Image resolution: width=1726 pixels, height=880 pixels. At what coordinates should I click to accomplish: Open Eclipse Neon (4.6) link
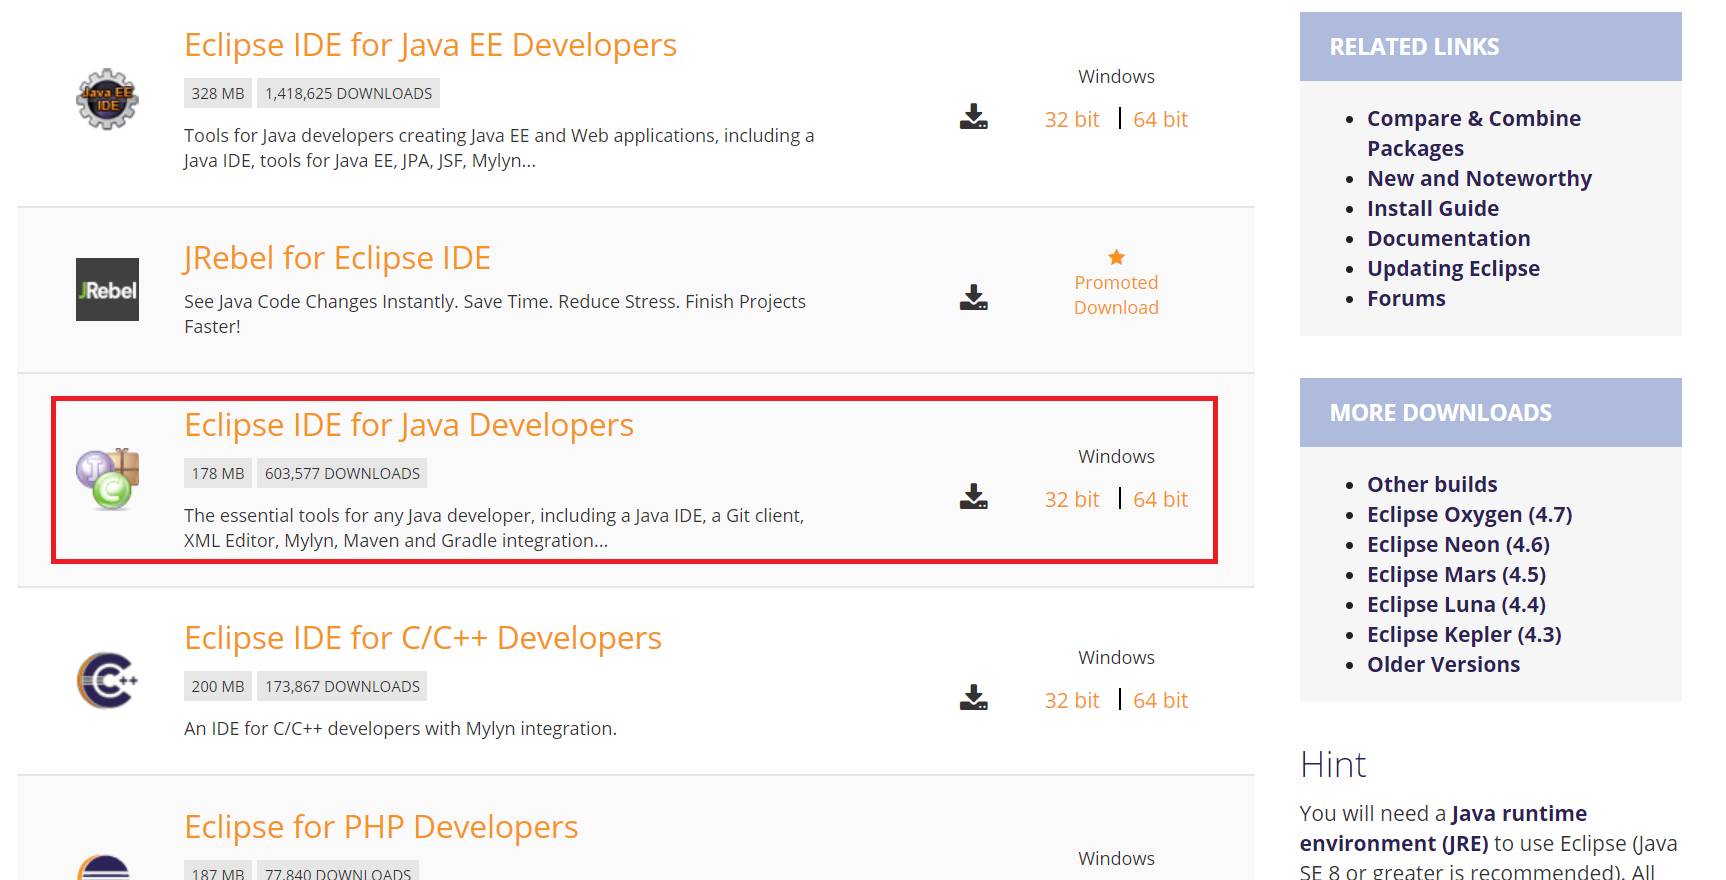pos(1458,544)
